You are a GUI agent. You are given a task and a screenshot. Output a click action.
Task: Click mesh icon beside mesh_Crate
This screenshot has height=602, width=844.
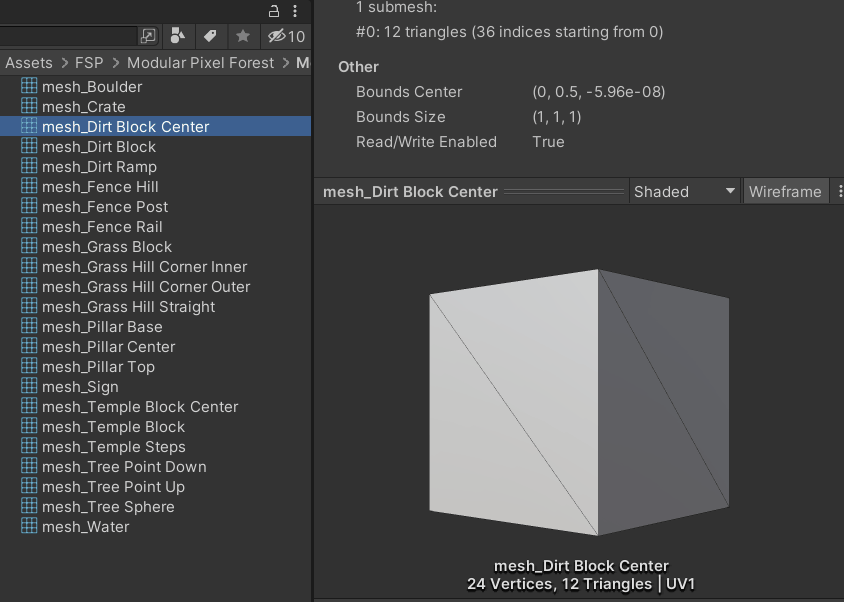(29, 106)
